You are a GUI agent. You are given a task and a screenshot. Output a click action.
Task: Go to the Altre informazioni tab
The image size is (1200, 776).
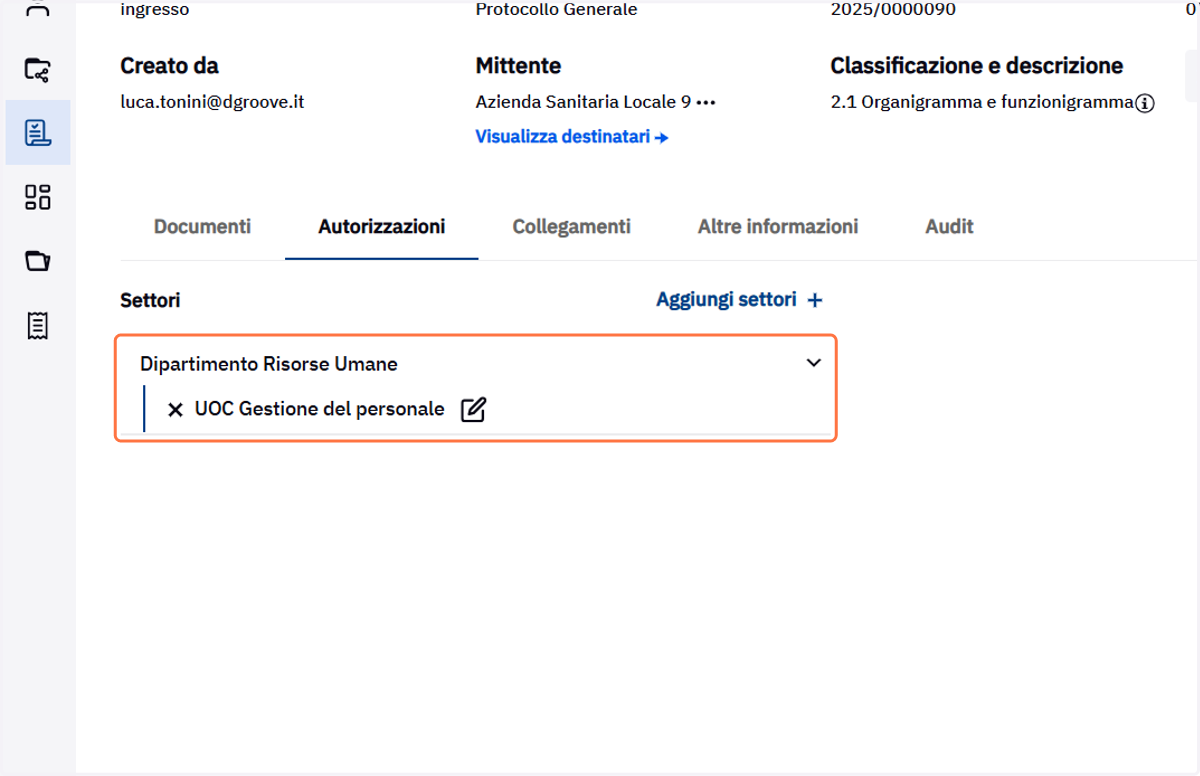778,227
